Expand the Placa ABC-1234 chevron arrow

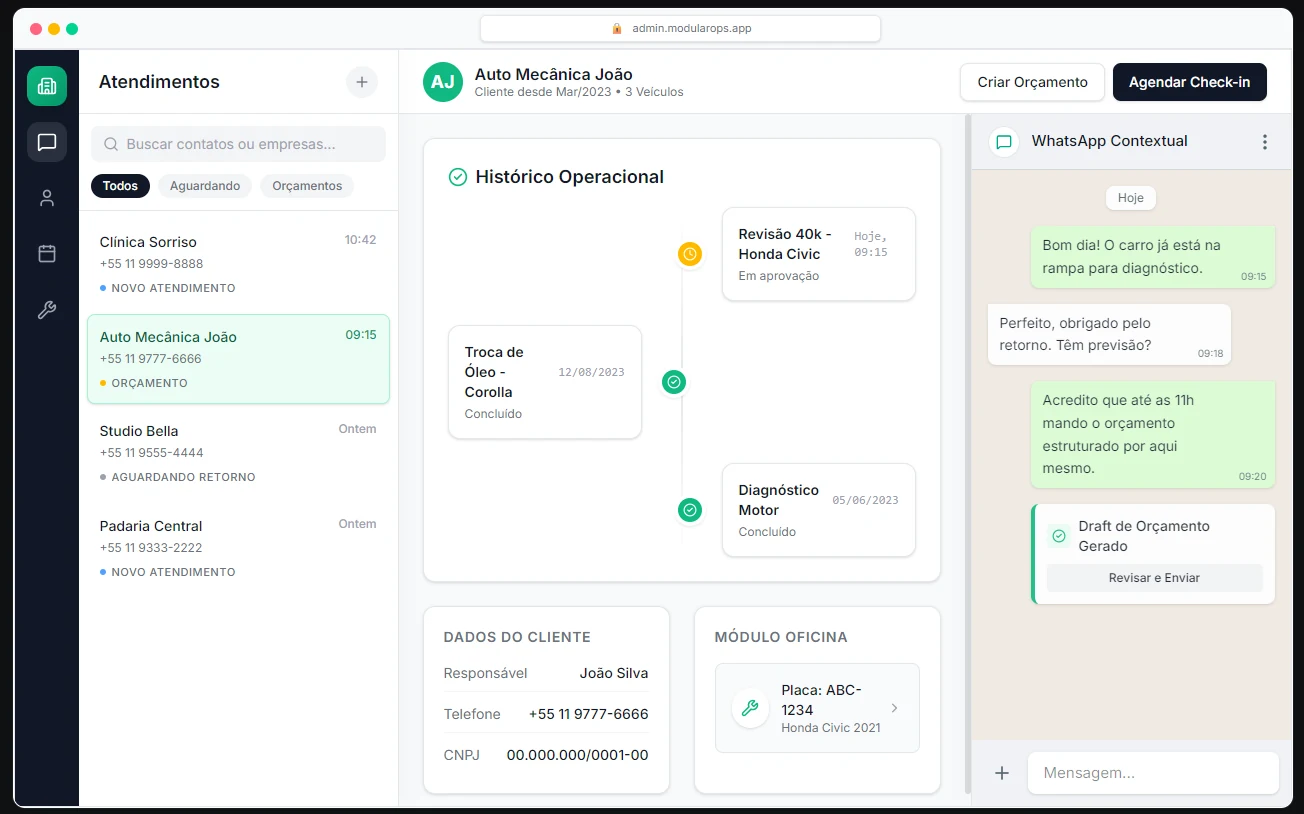[x=894, y=708]
